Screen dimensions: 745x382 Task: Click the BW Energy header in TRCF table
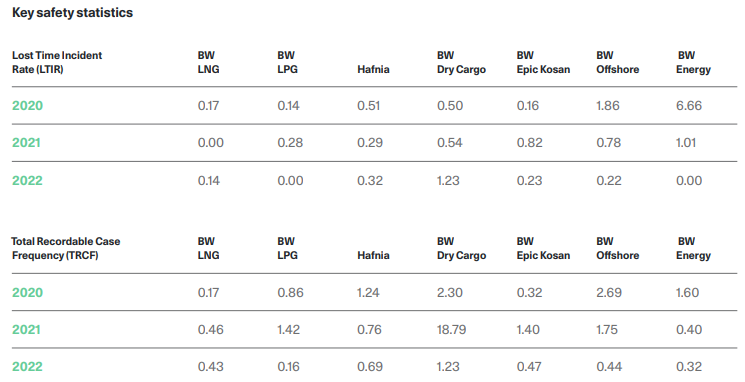693,248
